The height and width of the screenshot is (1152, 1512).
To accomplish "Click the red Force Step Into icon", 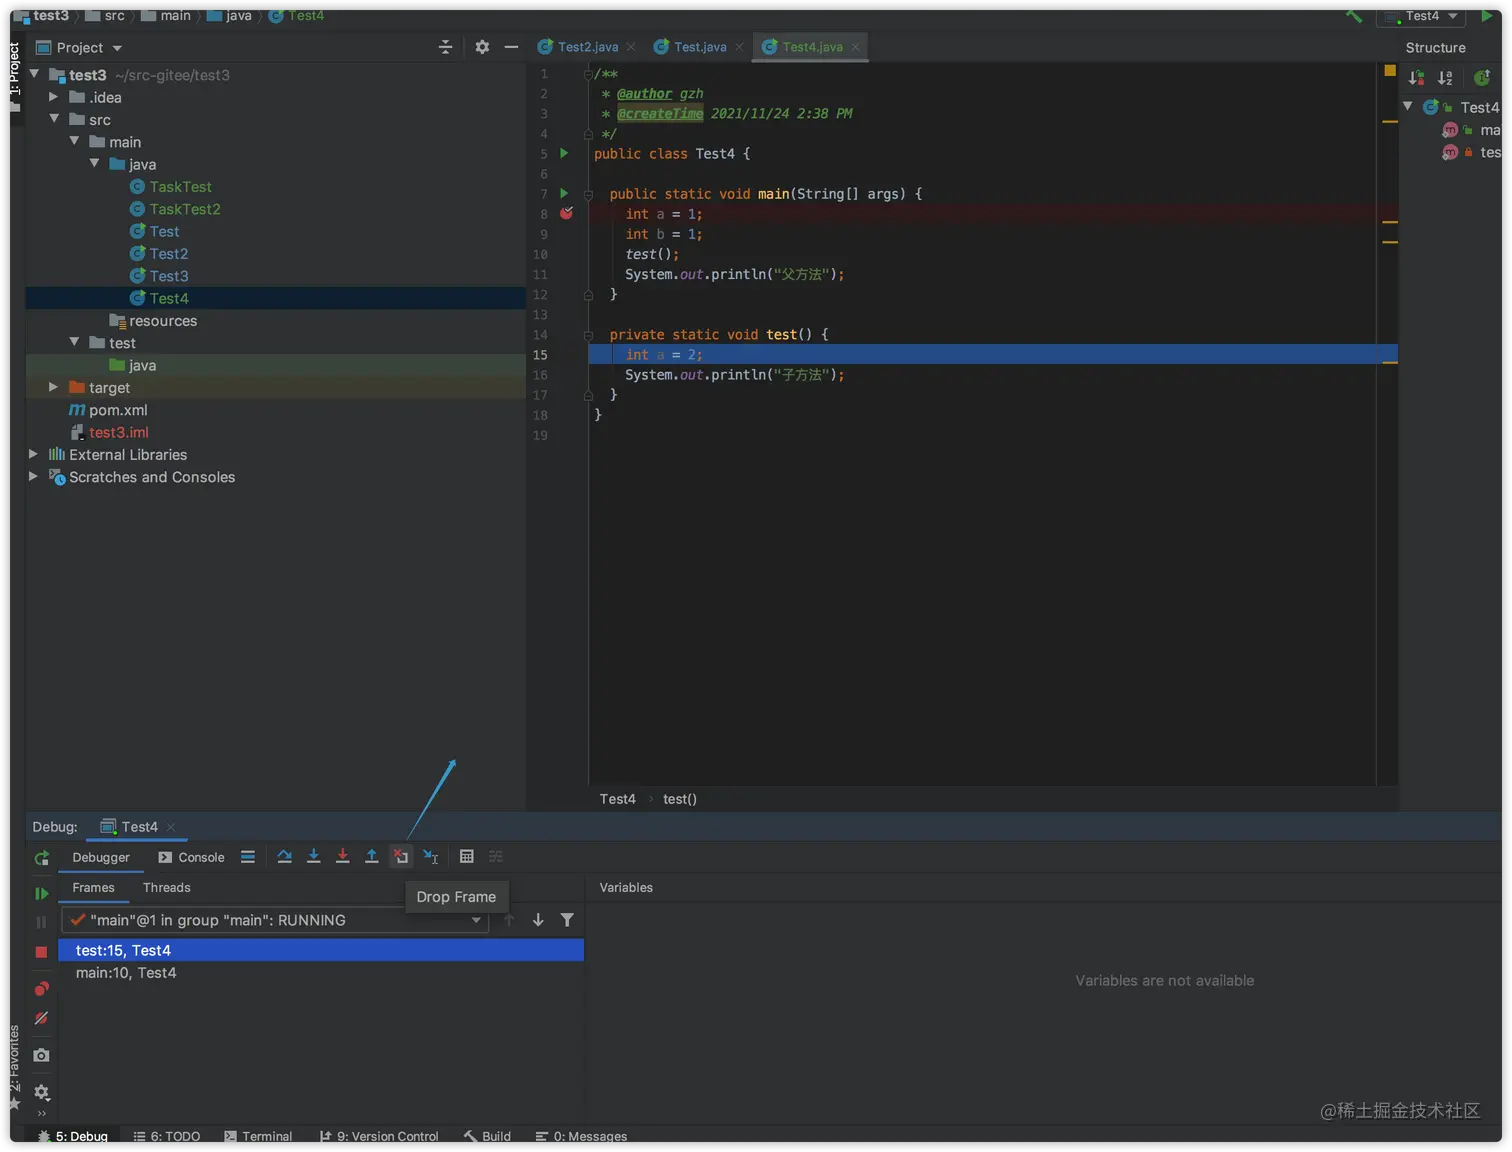I will coord(342,856).
